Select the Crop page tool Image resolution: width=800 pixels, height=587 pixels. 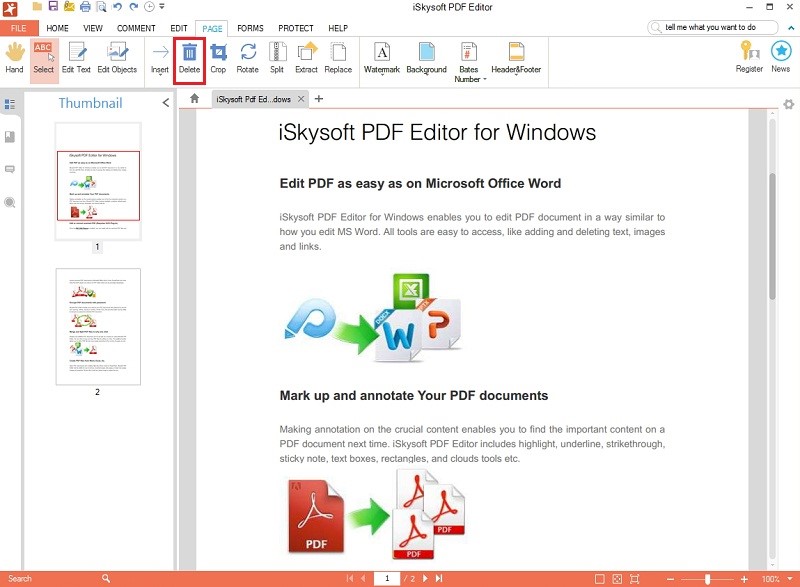[218, 58]
